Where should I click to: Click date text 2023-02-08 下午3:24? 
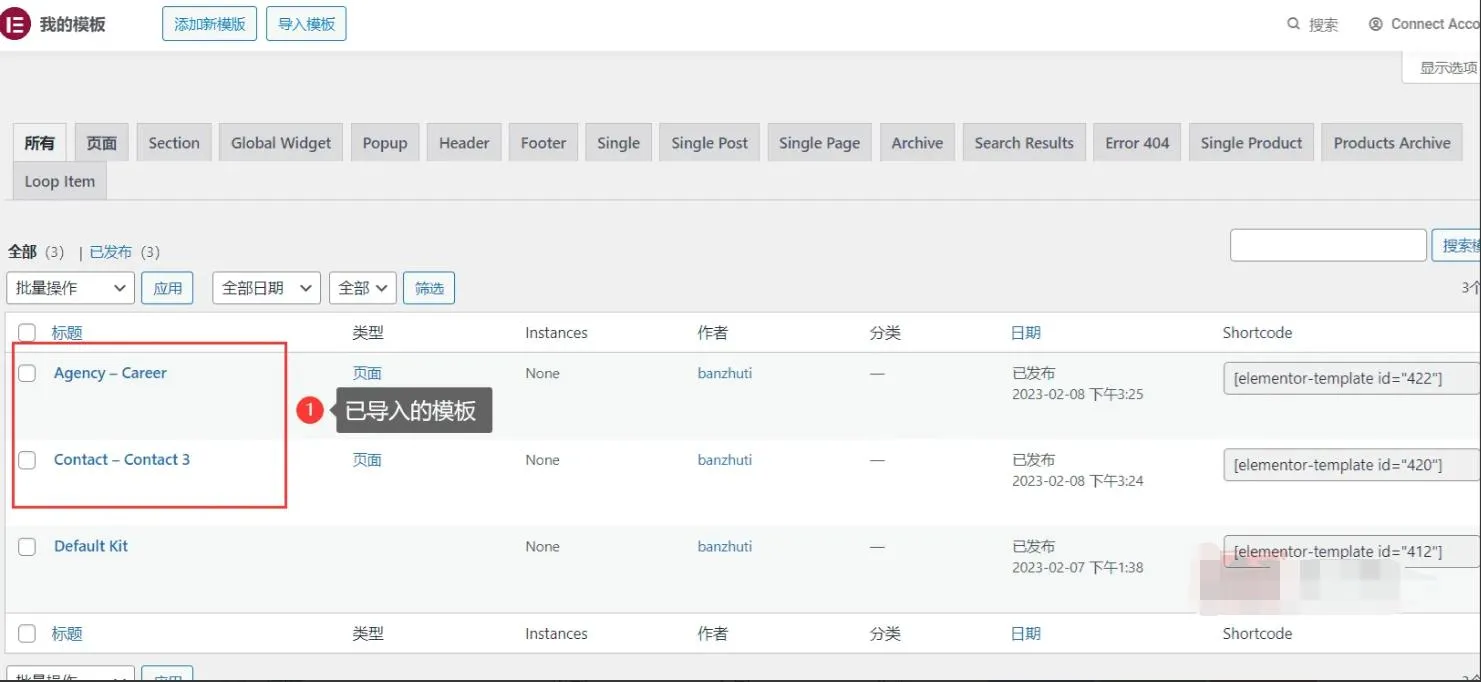[x=1078, y=481]
